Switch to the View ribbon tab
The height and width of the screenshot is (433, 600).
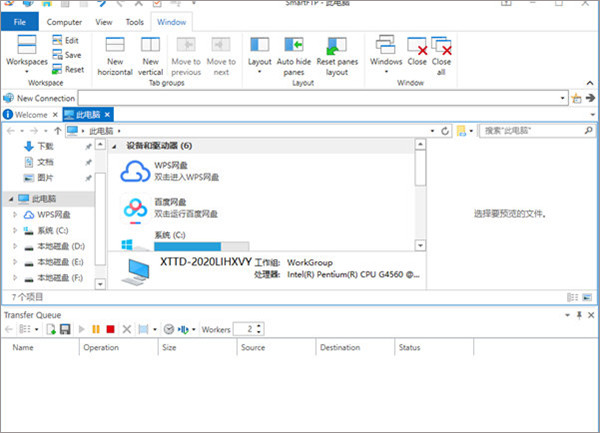[x=103, y=20]
